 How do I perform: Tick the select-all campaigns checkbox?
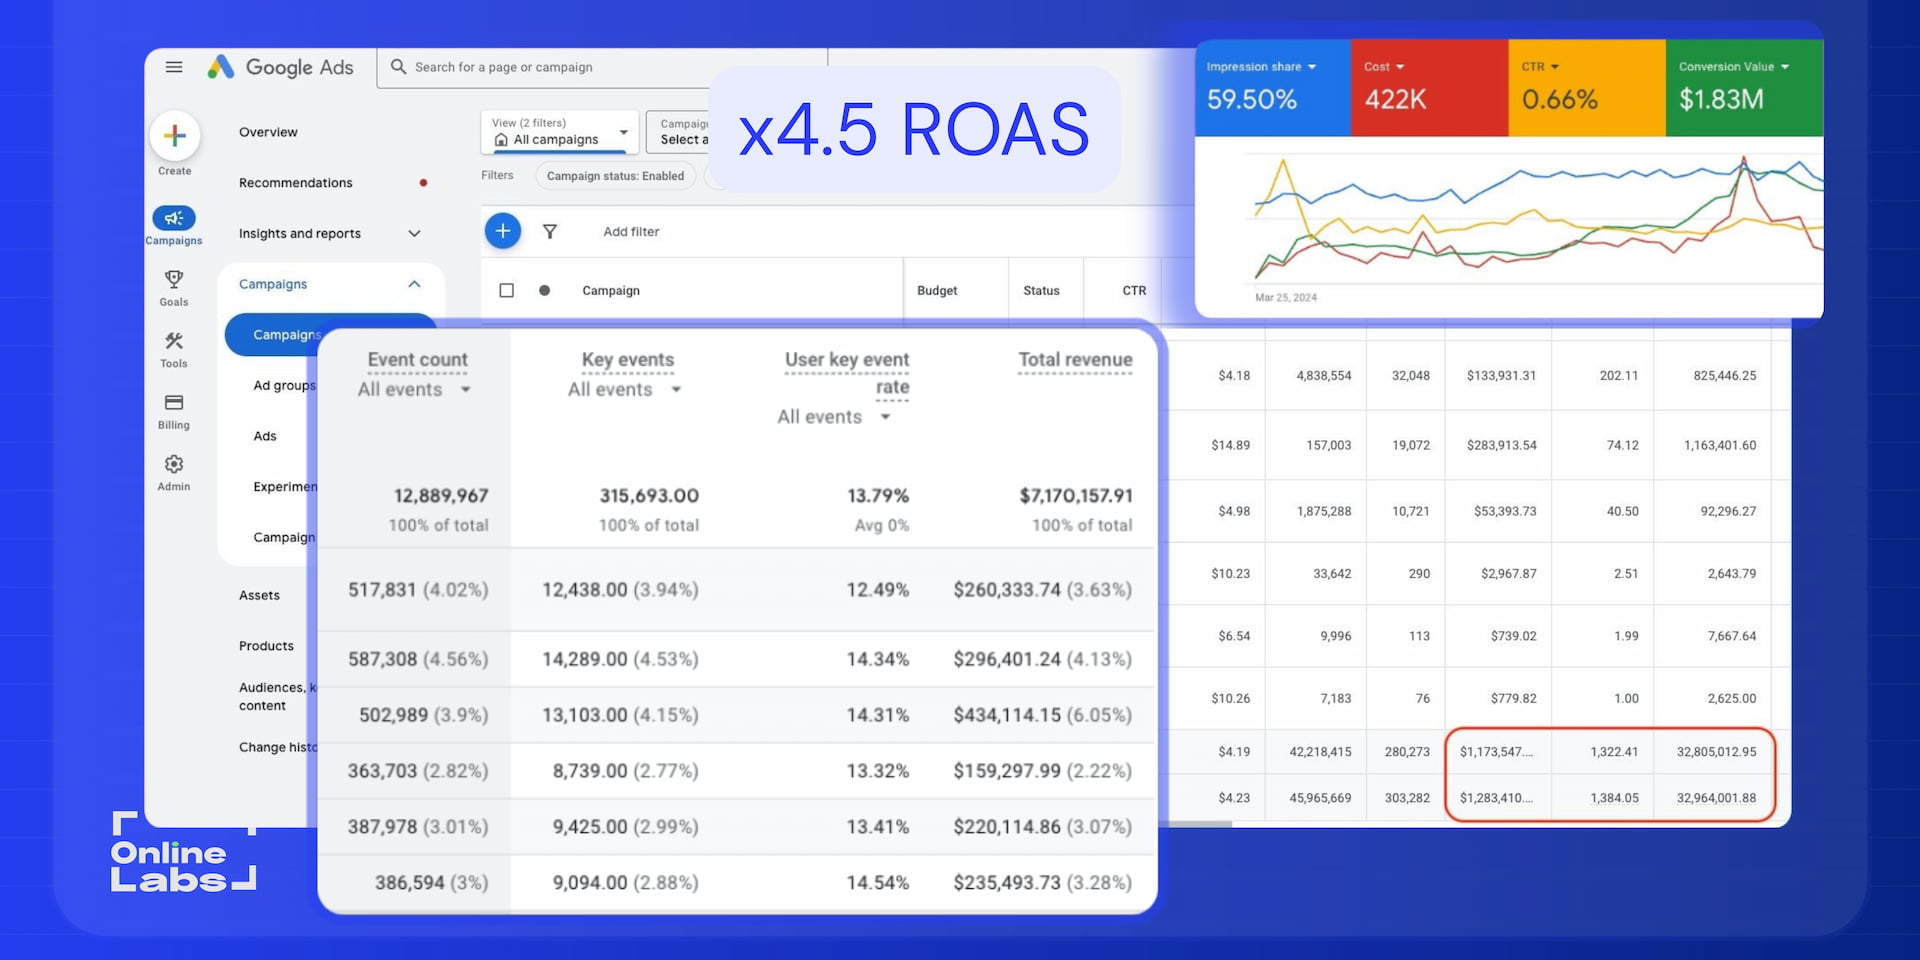click(507, 291)
